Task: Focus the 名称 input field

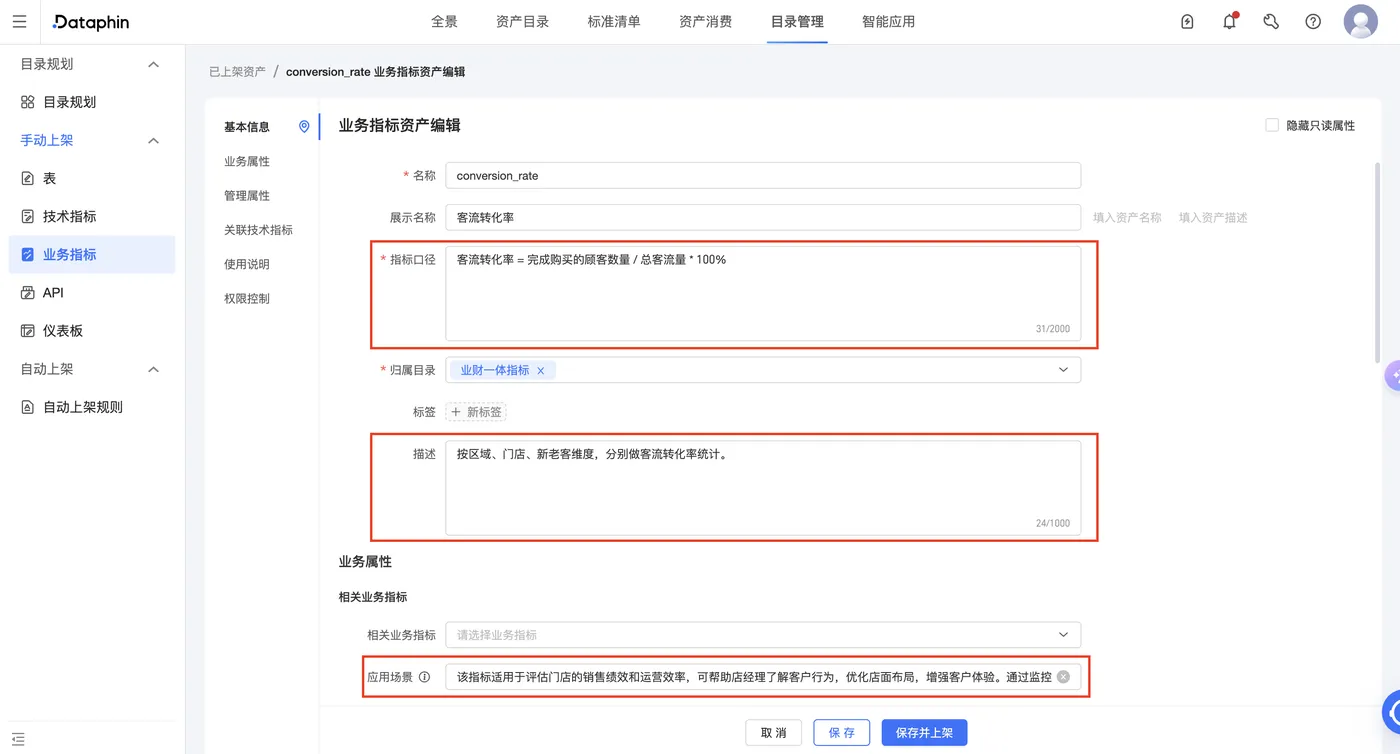Action: (x=763, y=175)
